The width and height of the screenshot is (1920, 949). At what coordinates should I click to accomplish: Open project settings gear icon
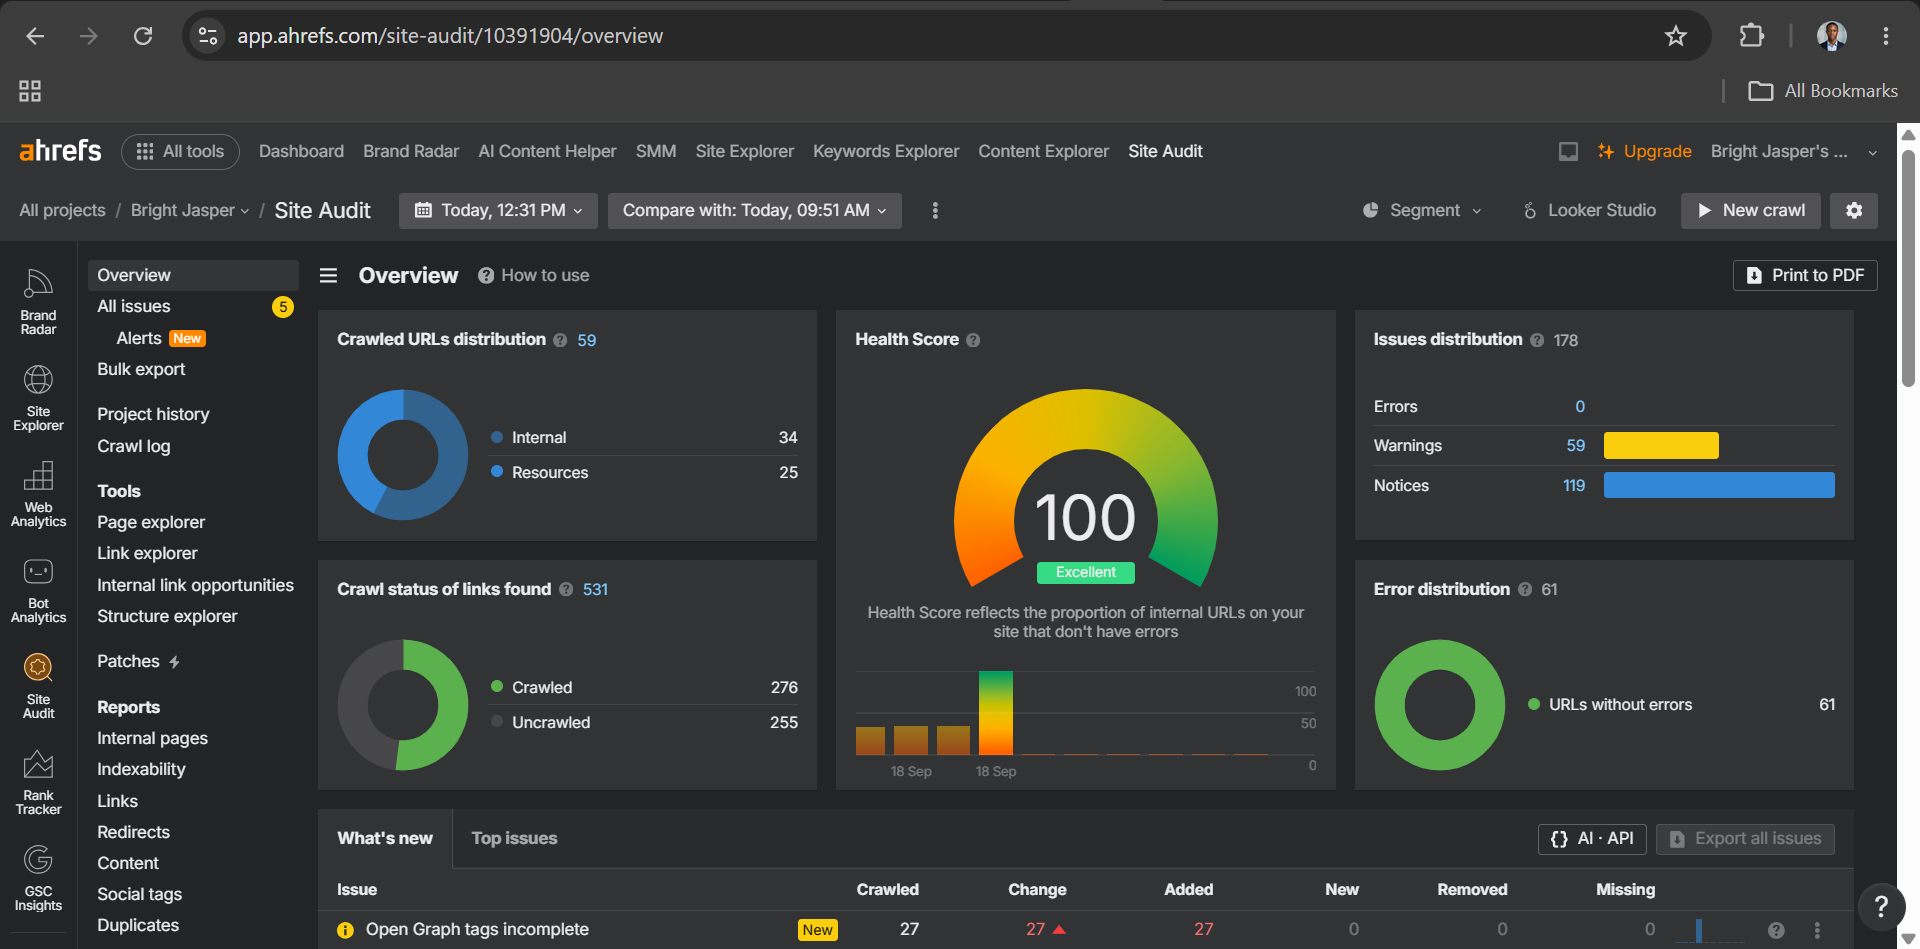point(1854,210)
